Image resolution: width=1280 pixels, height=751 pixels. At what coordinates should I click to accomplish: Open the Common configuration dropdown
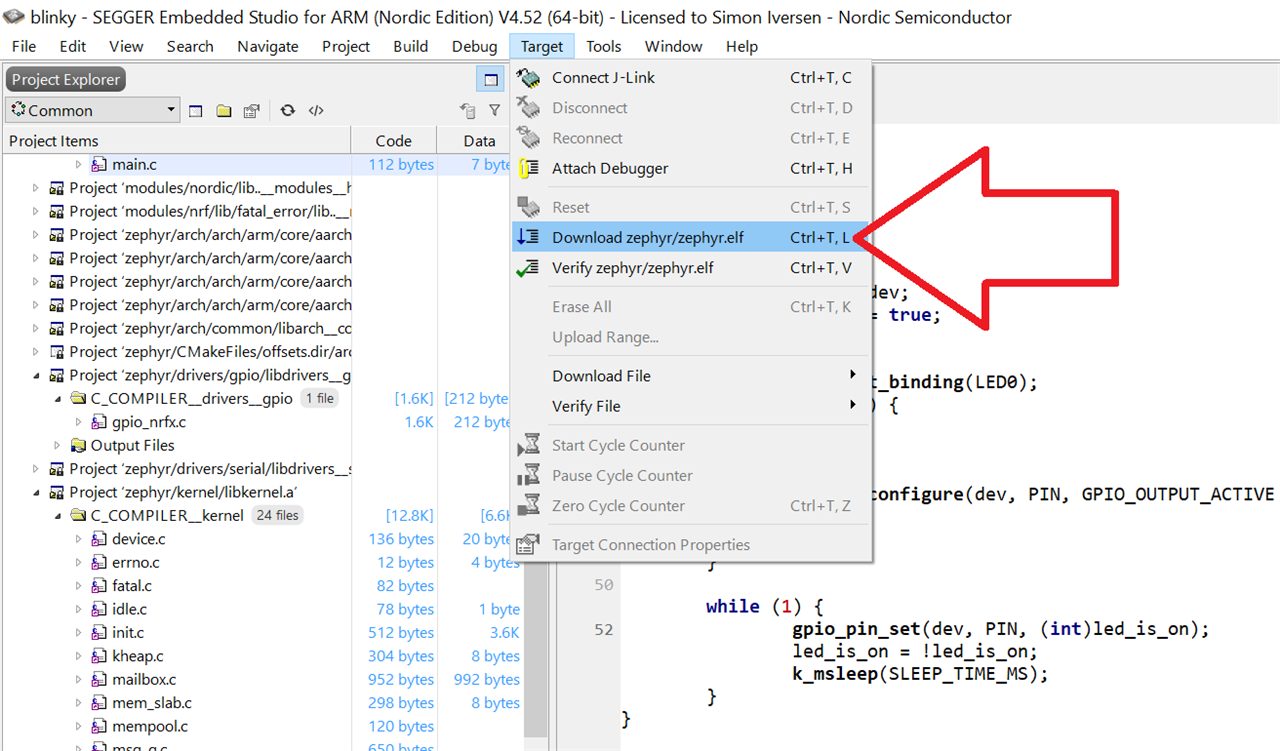point(92,111)
